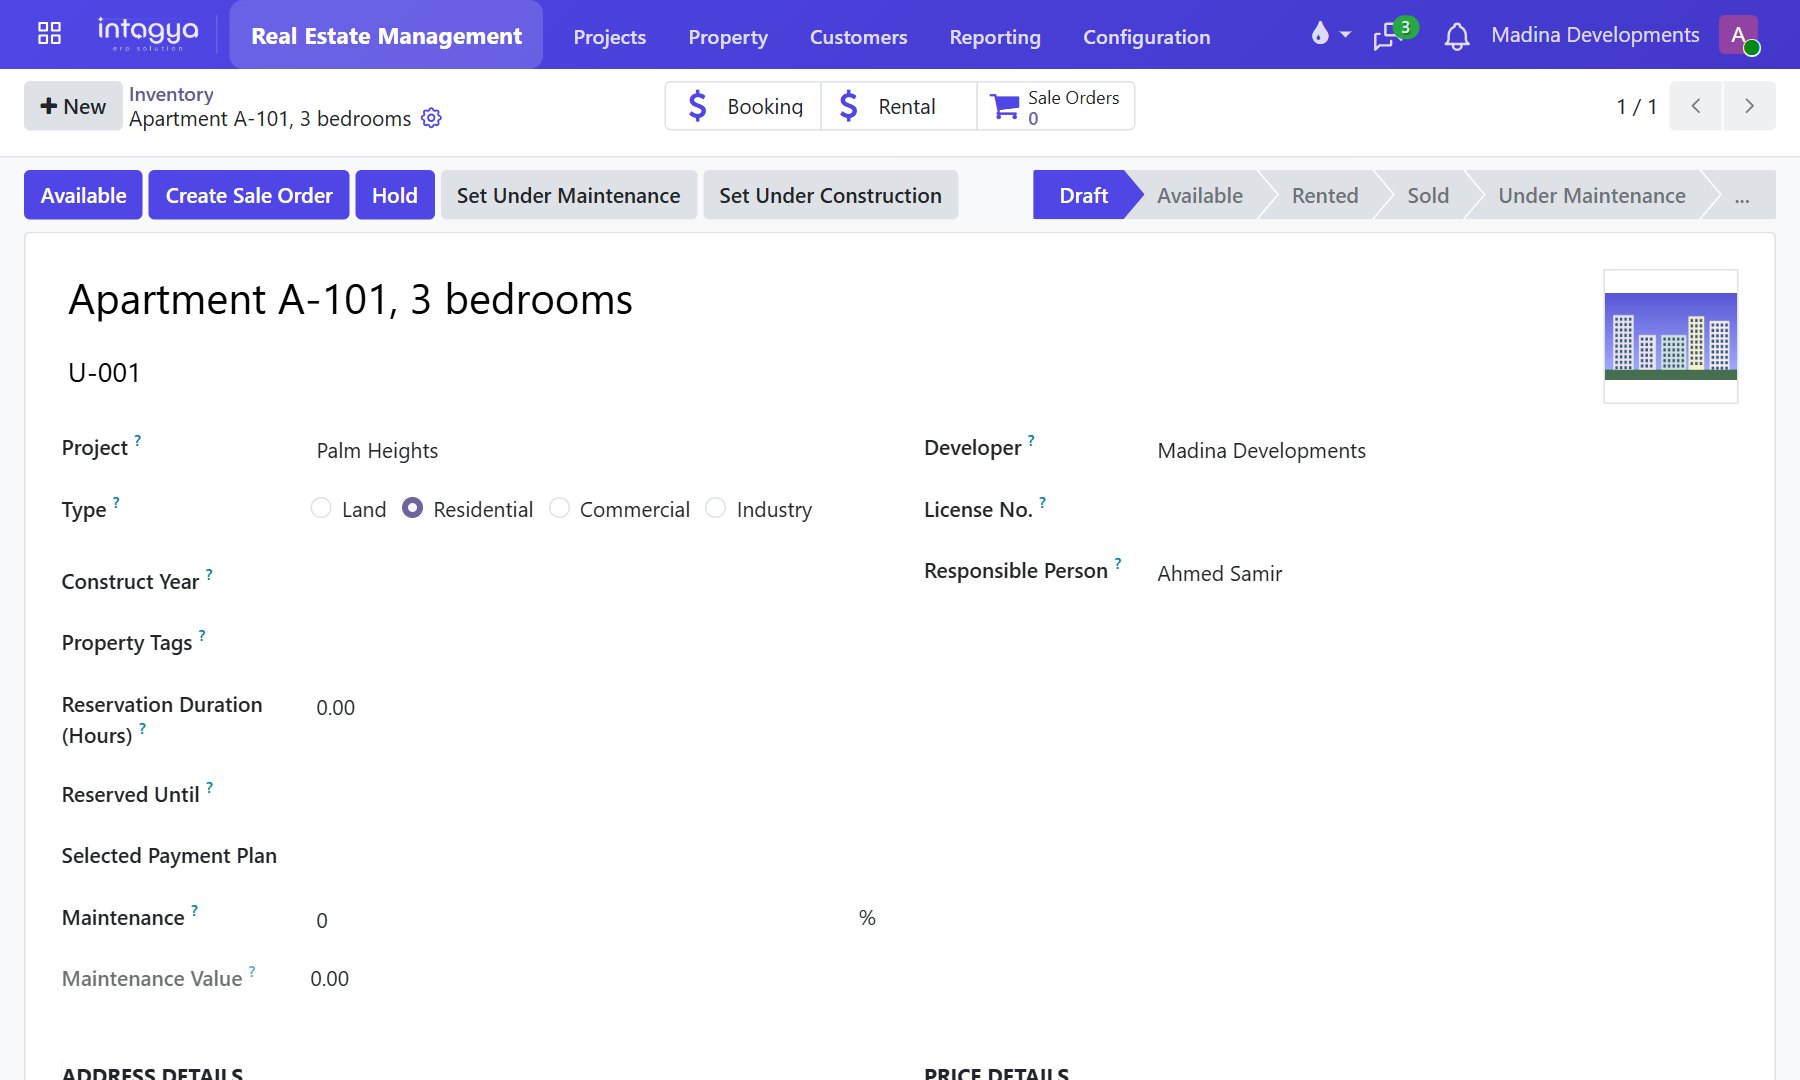This screenshot has height=1080, width=1800.
Task: Go to the previous record arrow
Action: click(x=1696, y=106)
